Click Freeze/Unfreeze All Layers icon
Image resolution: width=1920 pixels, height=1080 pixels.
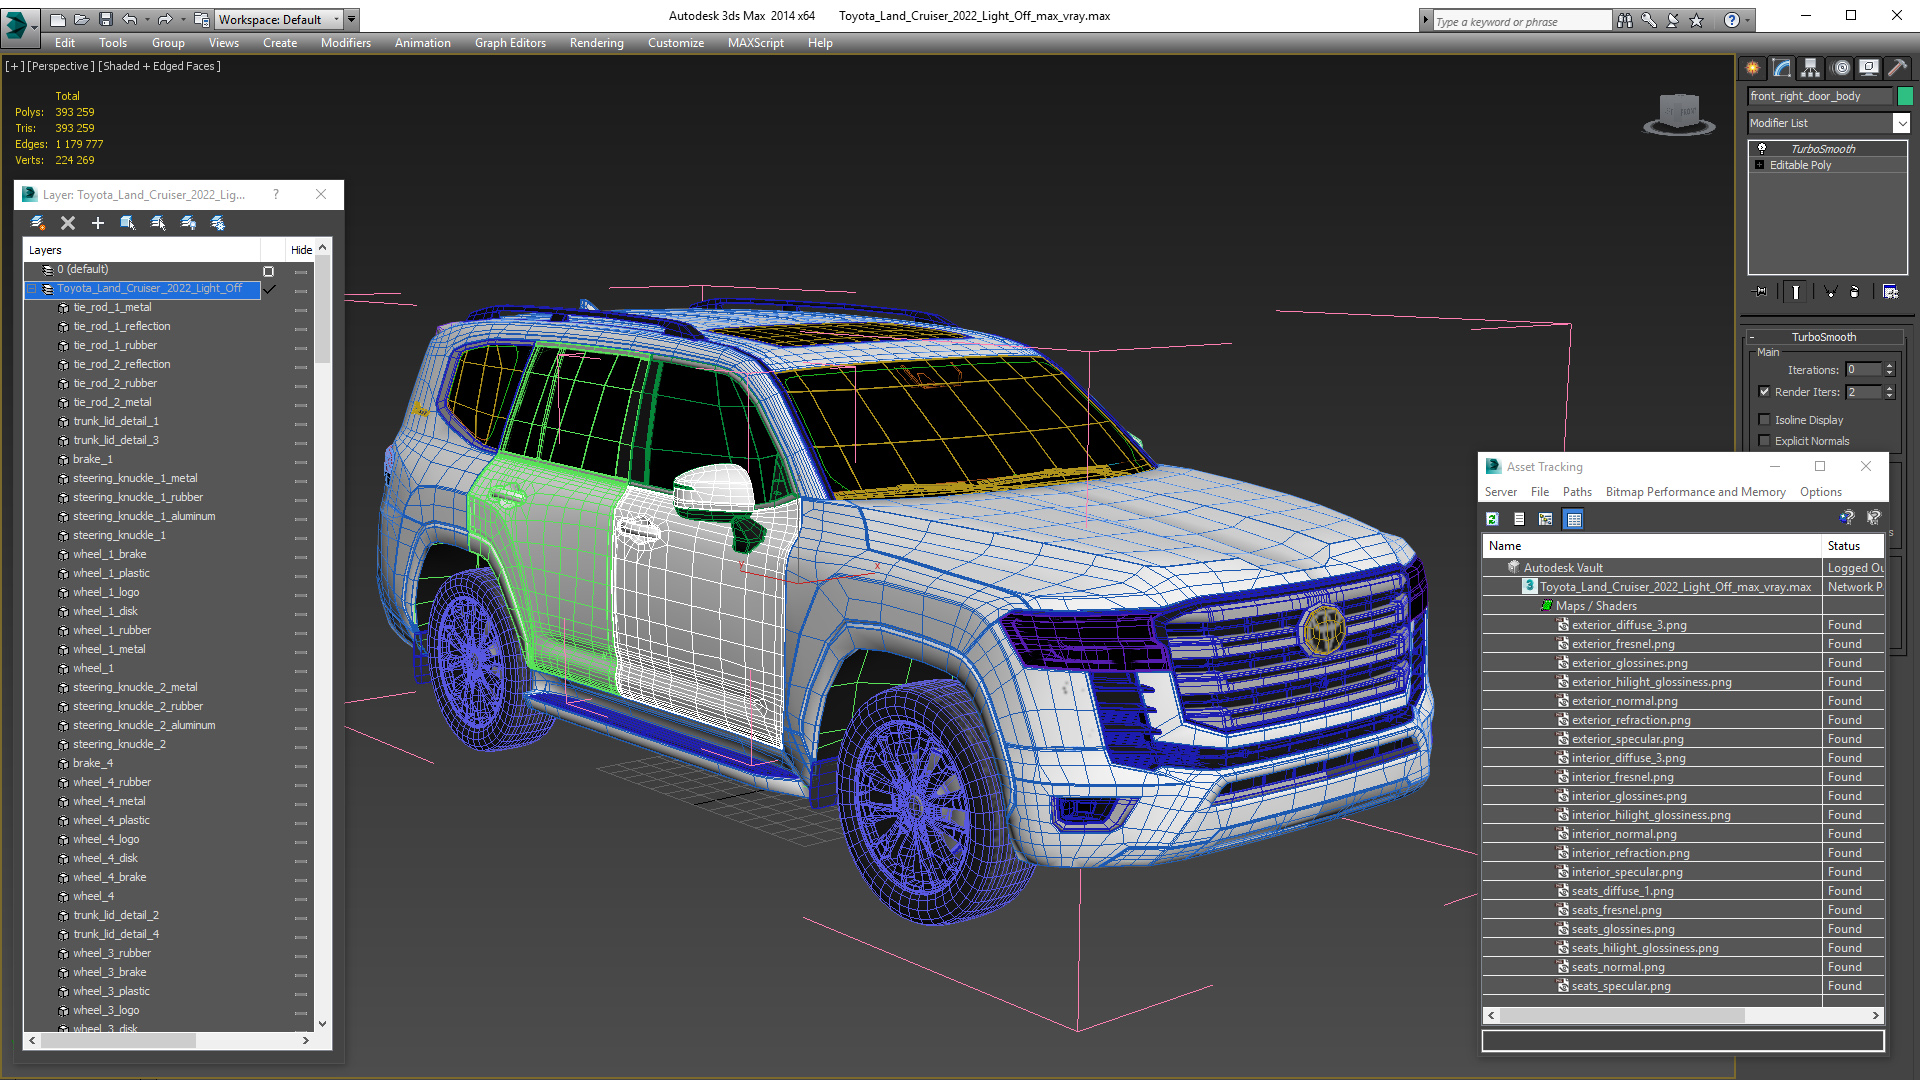click(x=218, y=223)
